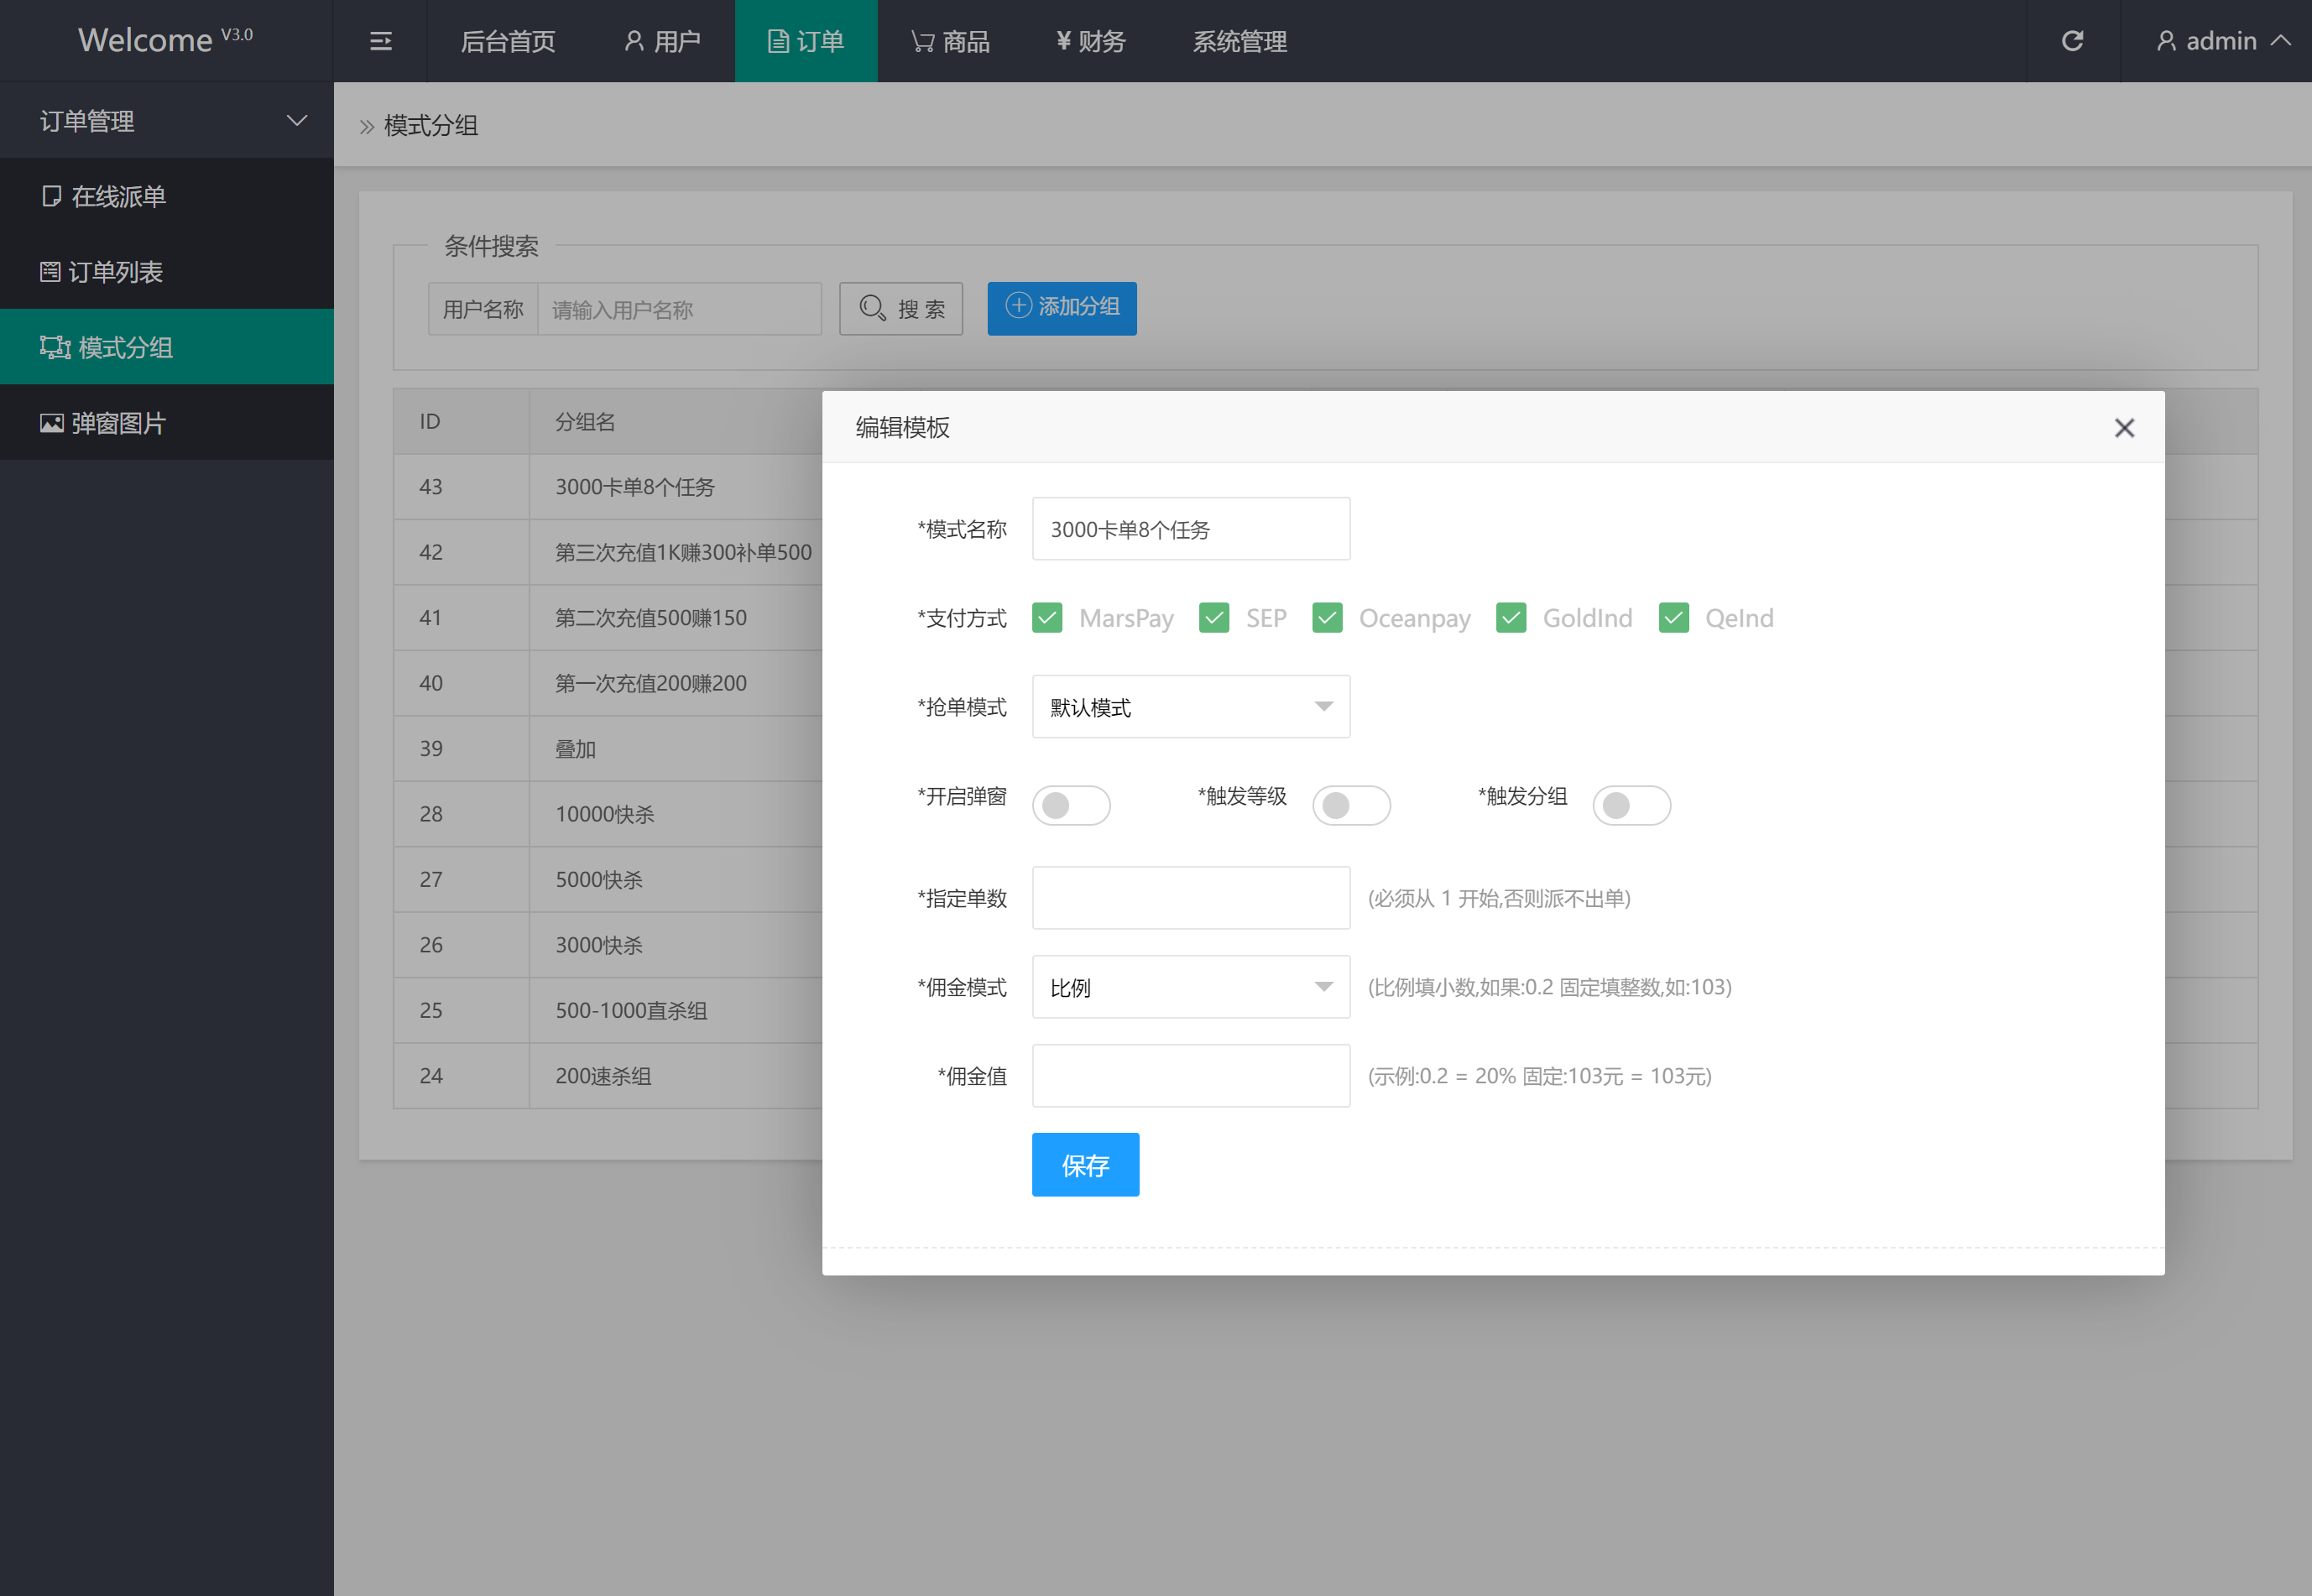Enable the 触发分组 switch
The width and height of the screenshot is (2312, 1596).
[x=1631, y=805]
